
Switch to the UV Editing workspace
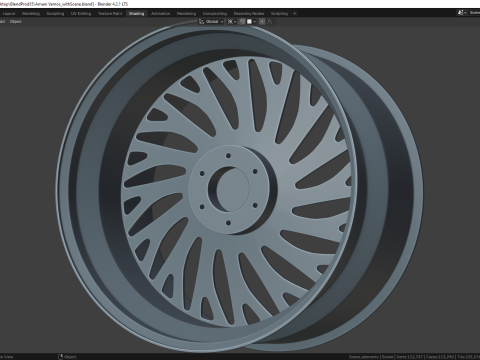click(81, 14)
